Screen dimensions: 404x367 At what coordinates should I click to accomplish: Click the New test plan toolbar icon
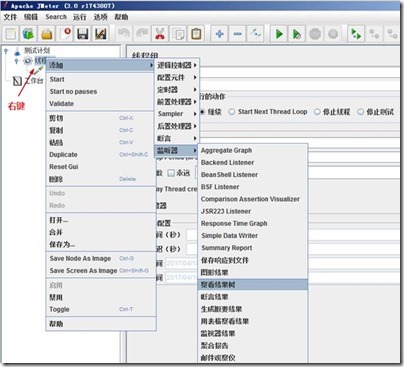(x=11, y=34)
